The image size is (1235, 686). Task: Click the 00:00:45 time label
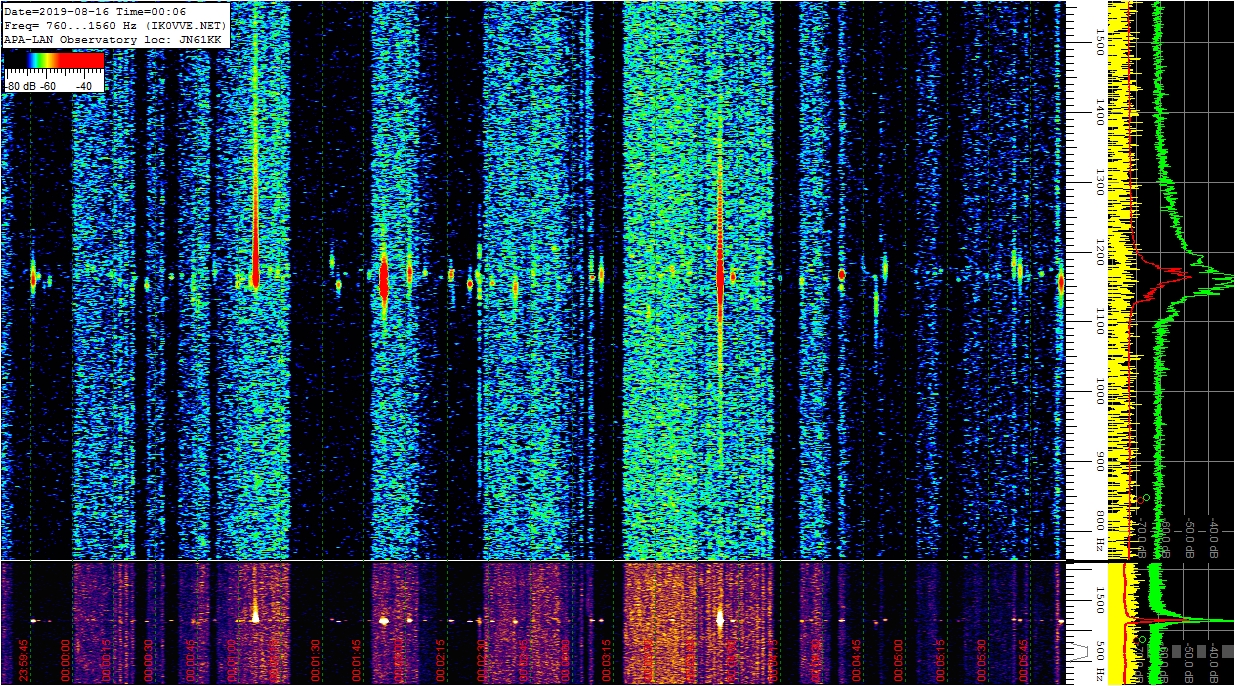tap(192, 660)
